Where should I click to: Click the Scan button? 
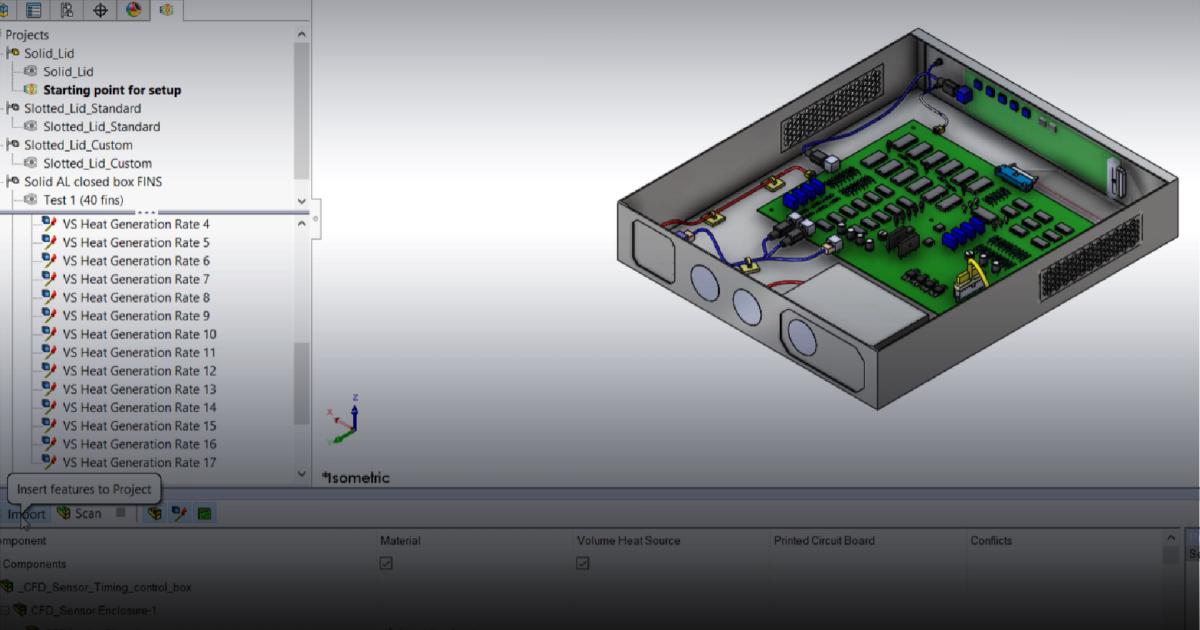click(79, 513)
